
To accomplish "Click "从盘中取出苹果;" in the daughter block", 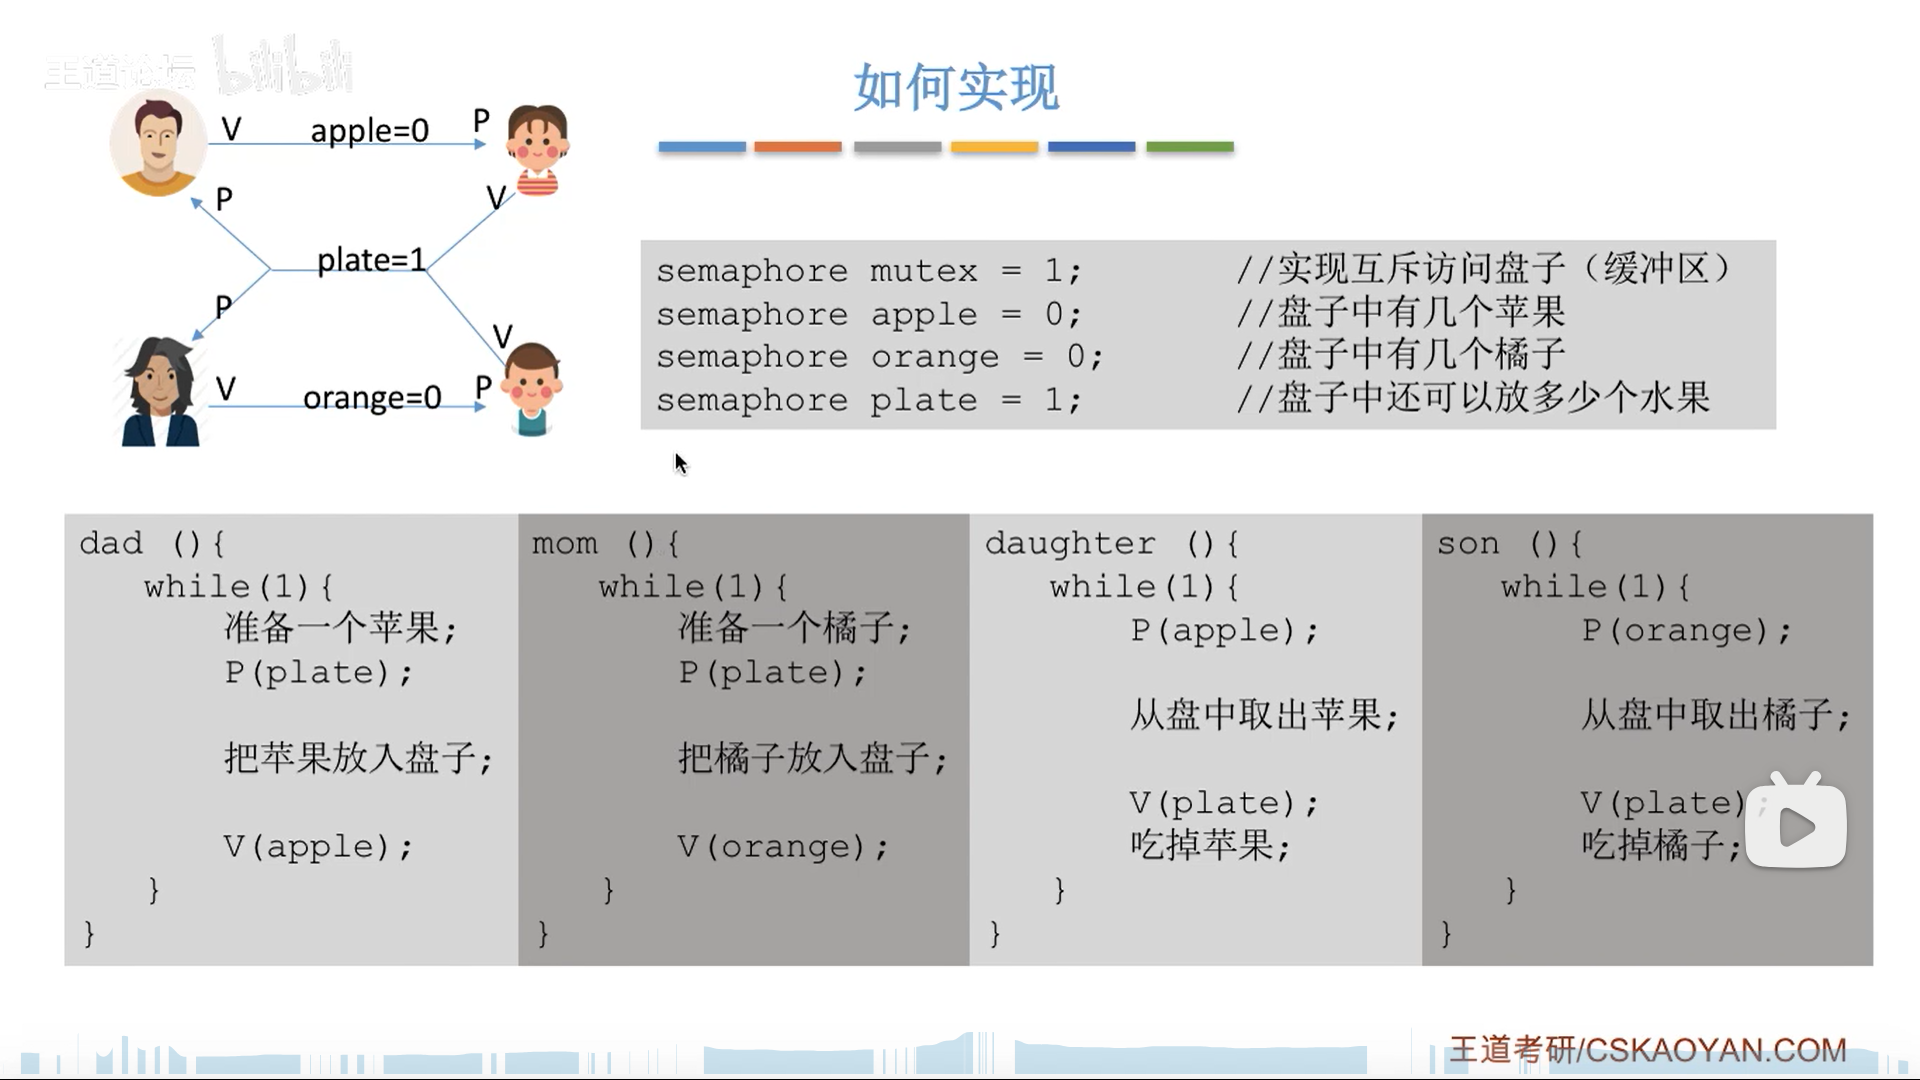I will coord(1264,715).
